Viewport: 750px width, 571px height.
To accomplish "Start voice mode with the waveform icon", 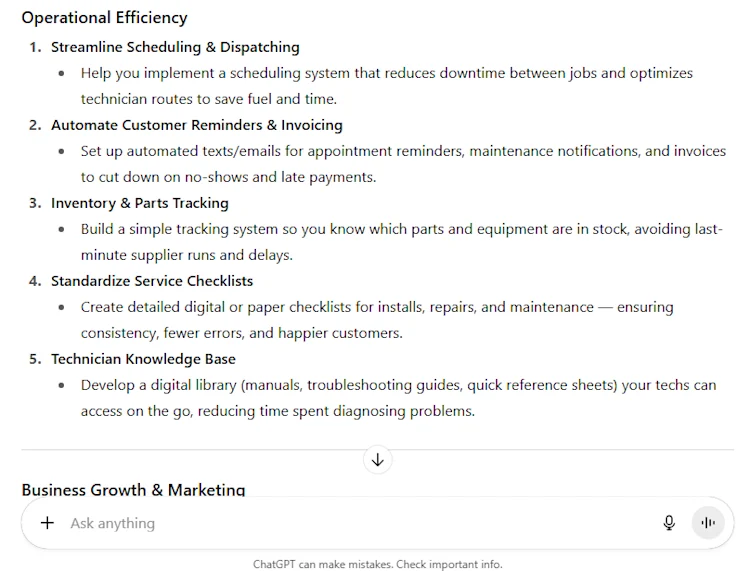I will [x=708, y=523].
